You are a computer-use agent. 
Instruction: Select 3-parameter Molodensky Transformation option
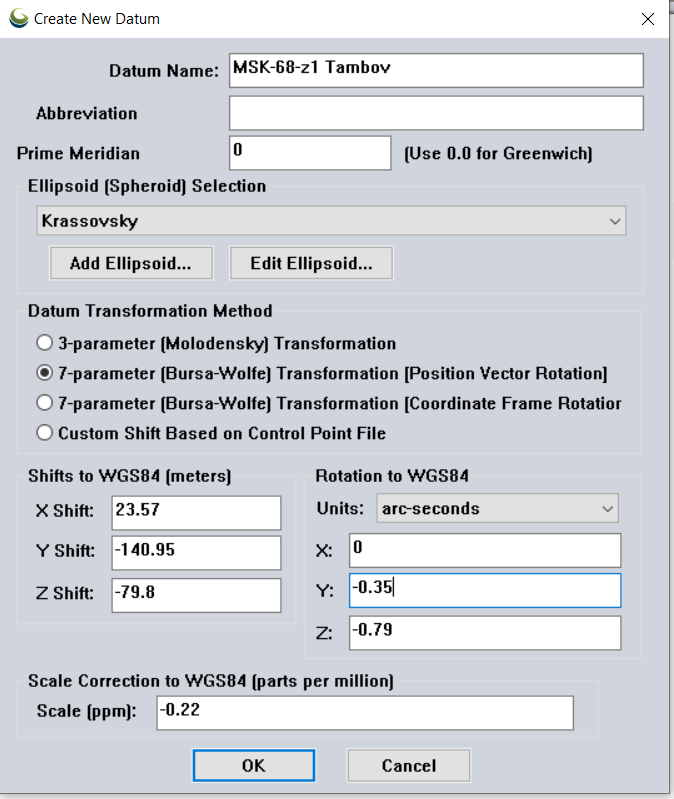(x=44, y=343)
